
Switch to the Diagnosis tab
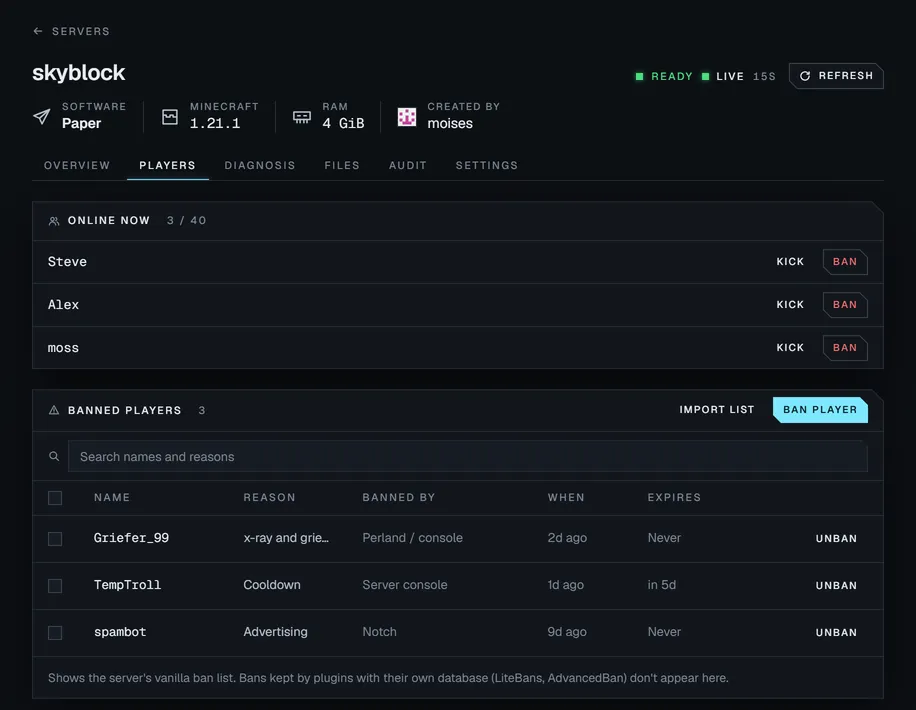(x=260, y=165)
